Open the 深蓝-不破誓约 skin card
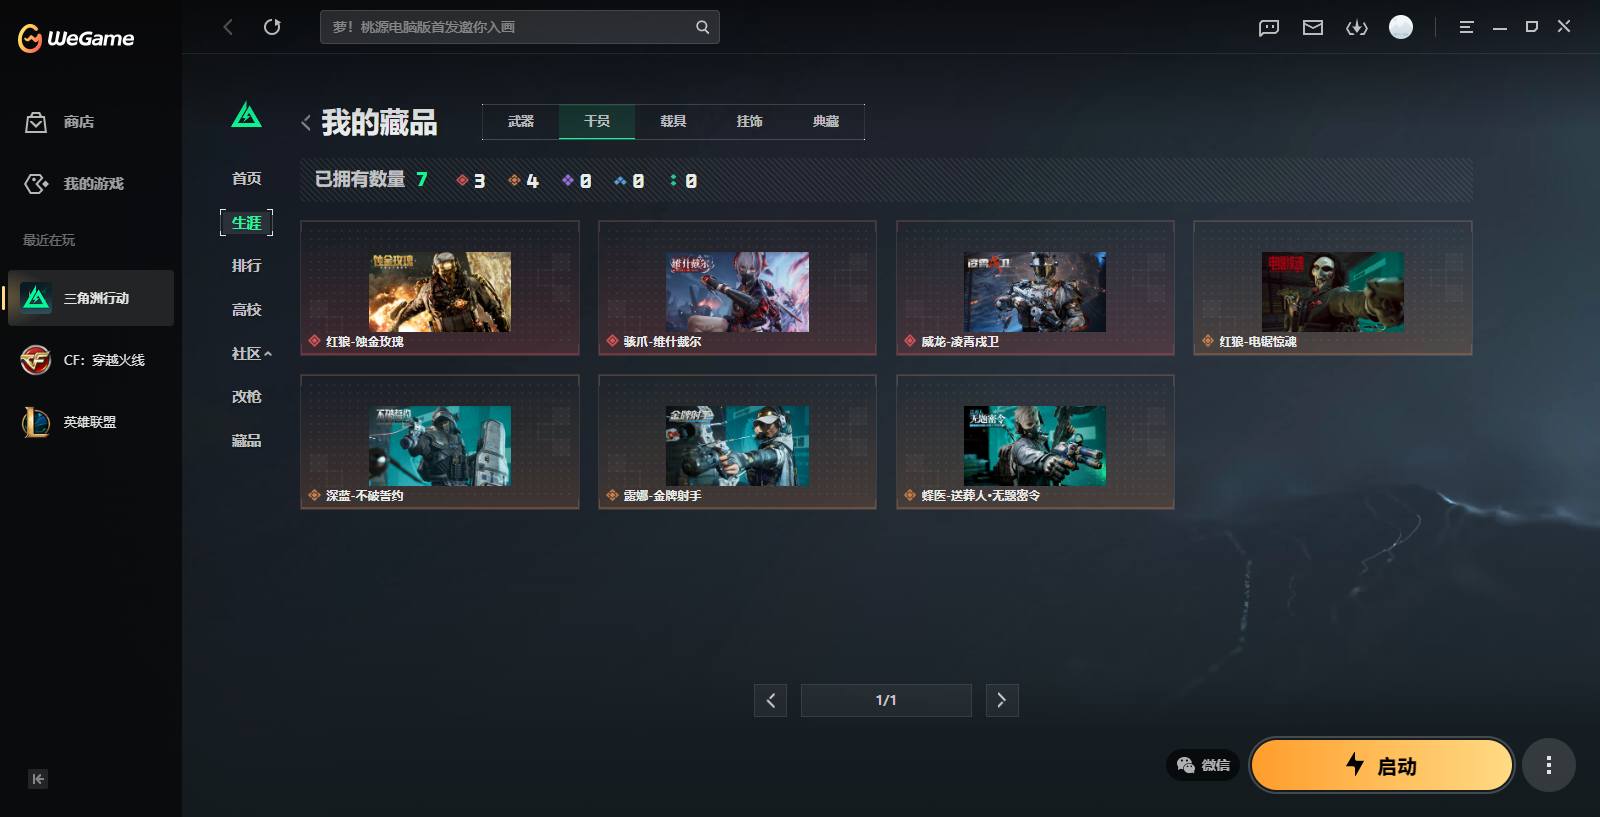The height and width of the screenshot is (817, 1600). 440,442
